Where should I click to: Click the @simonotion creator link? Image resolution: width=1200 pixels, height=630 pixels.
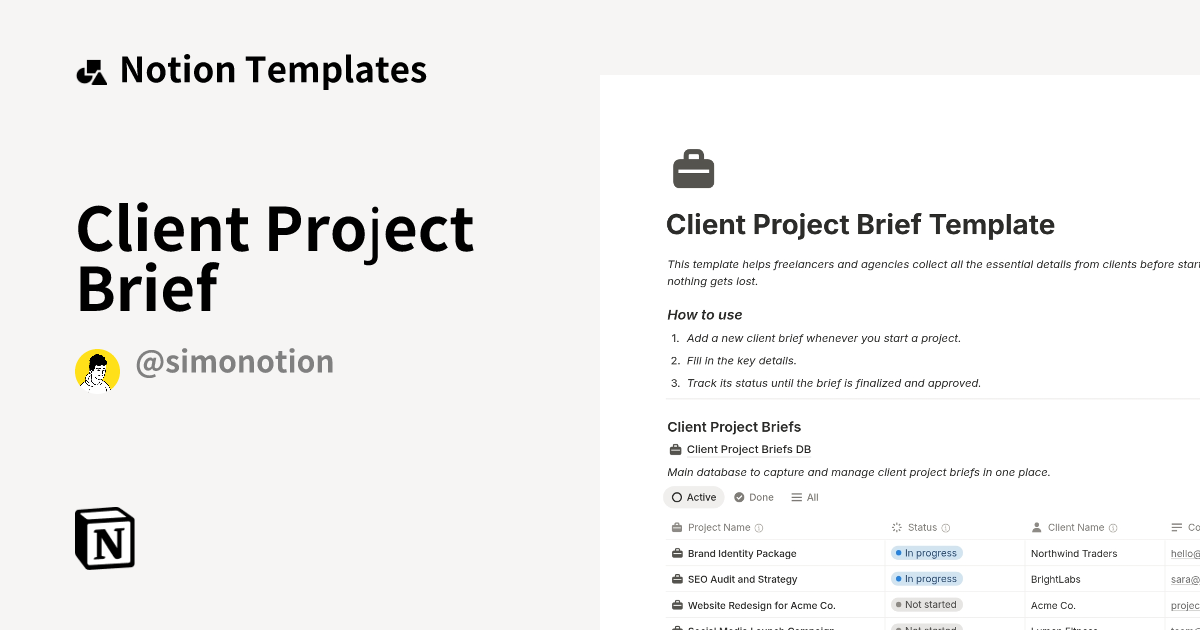tap(235, 362)
